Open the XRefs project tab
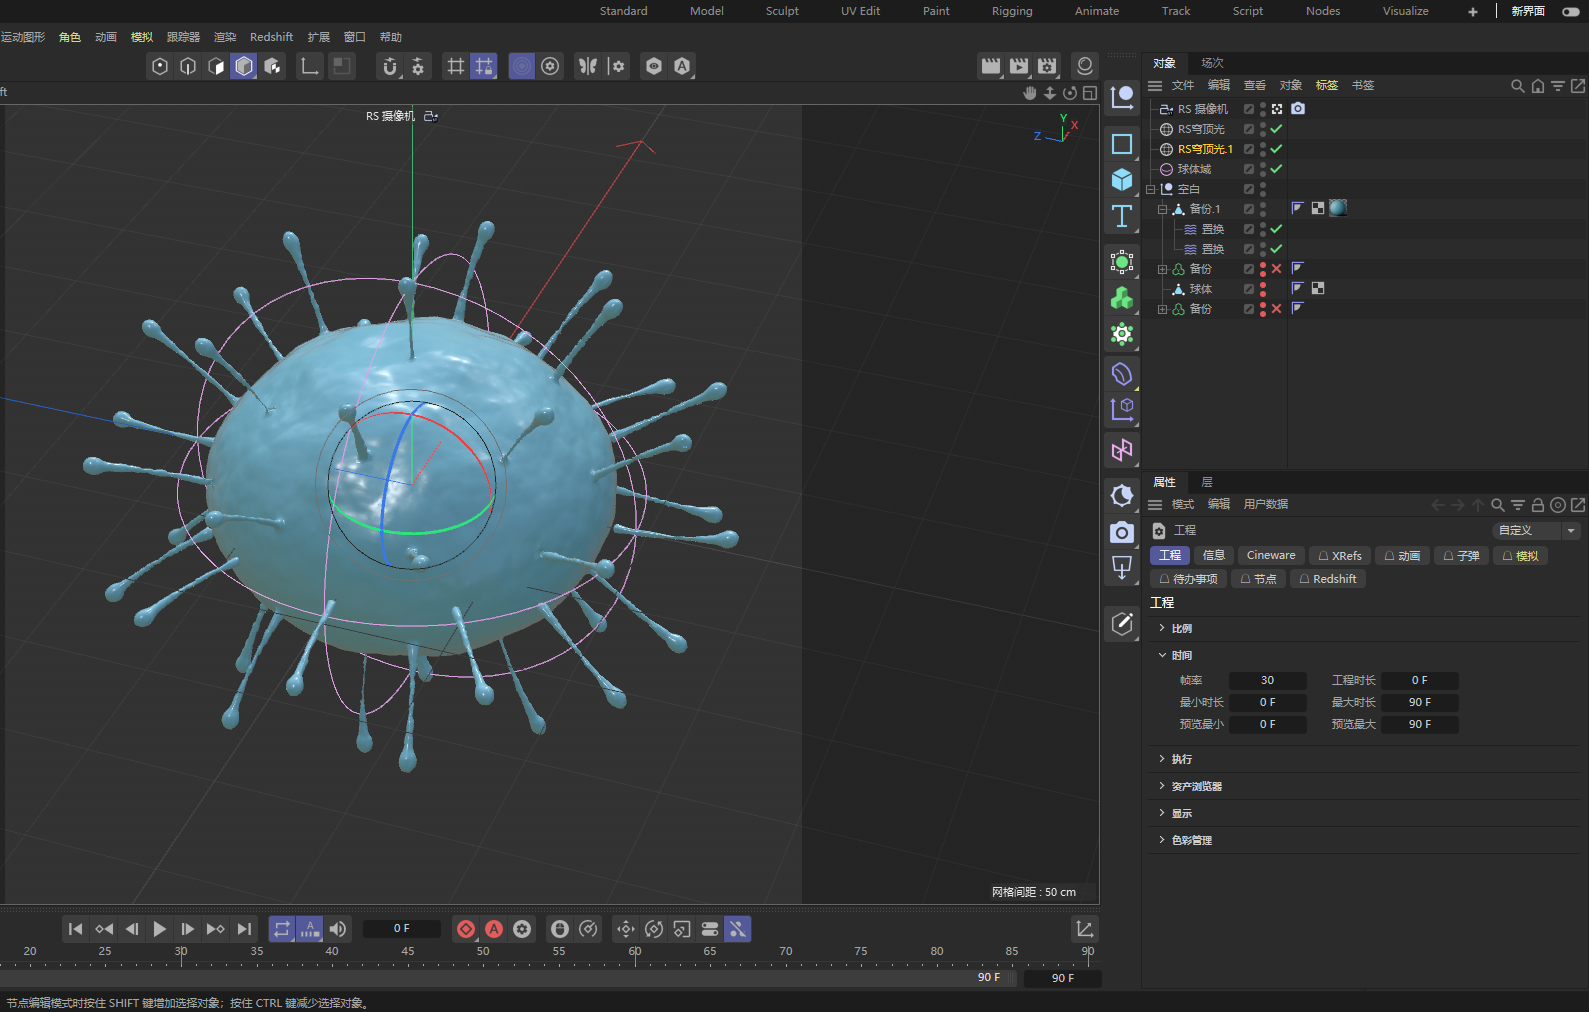Image resolution: width=1589 pixels, height=1012 pixels. point(1340,556)
